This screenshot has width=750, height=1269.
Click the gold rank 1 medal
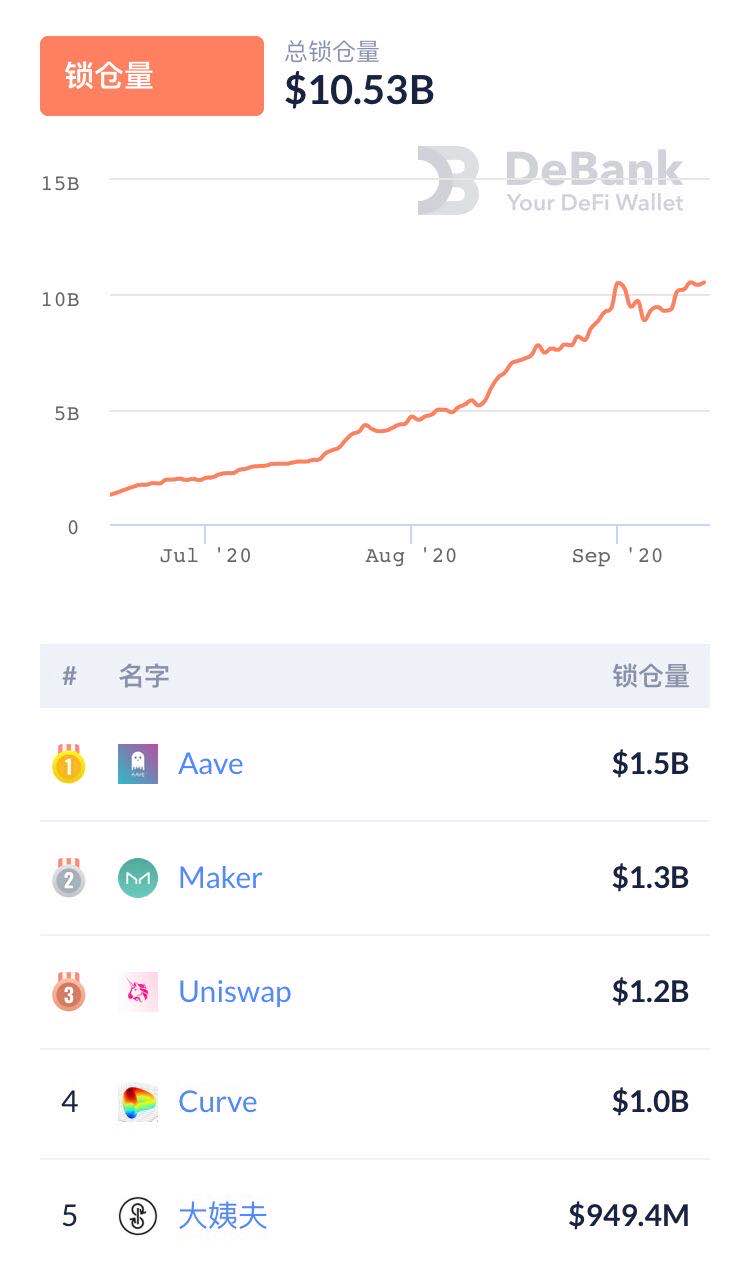(69, 764)
